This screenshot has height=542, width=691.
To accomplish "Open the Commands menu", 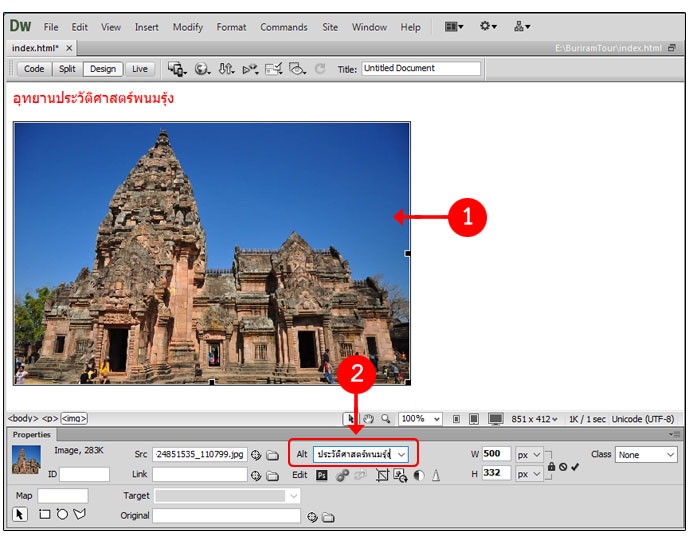I will coord(283,27).
